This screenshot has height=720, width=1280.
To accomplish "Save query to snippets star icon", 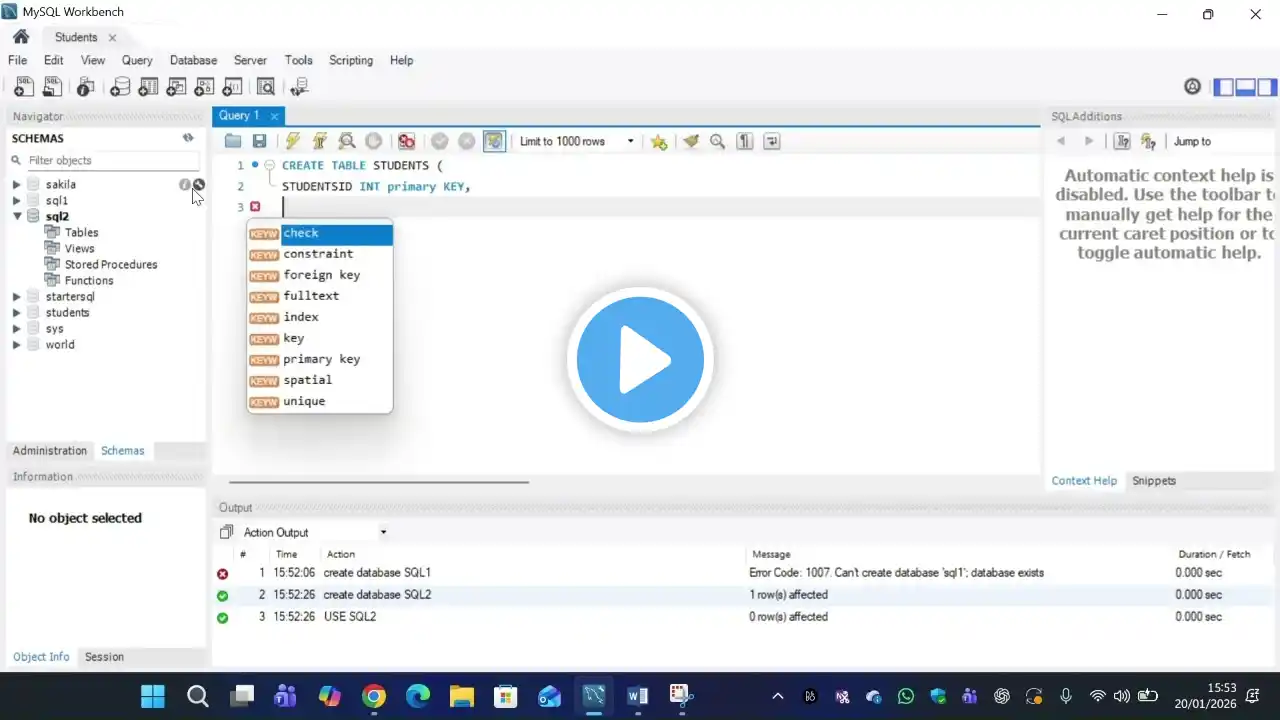I will tap(658, 142).
